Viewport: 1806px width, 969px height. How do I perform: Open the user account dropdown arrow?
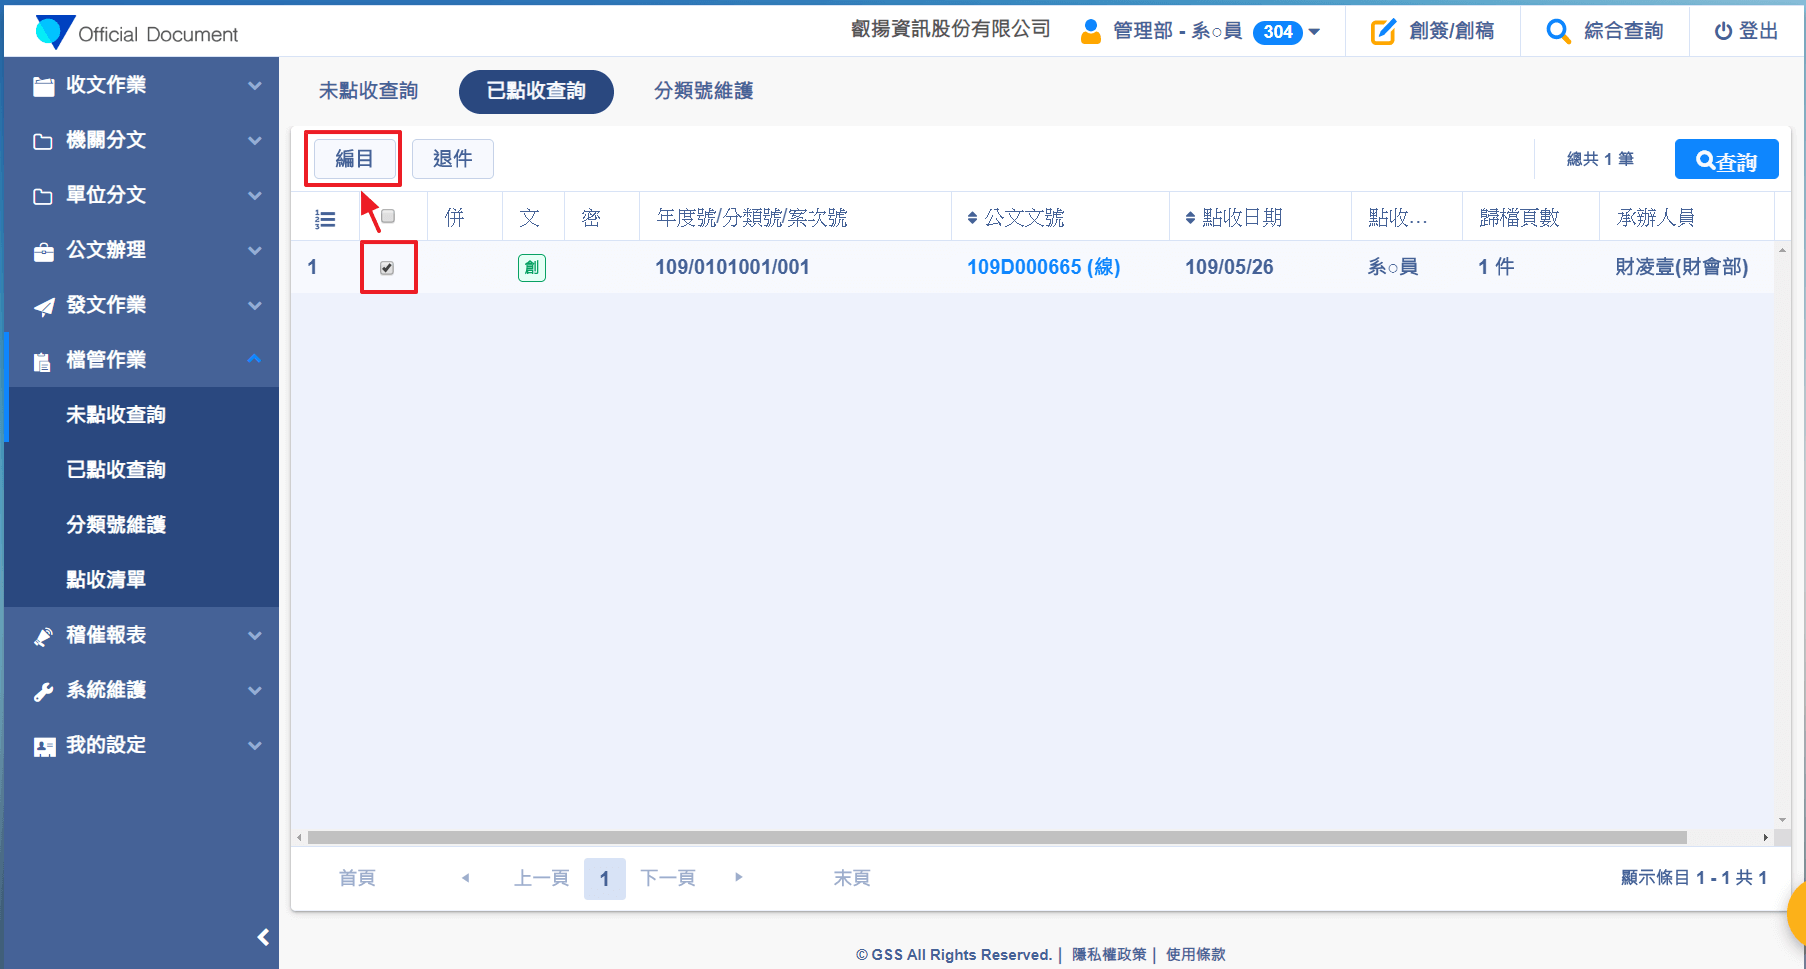click(x=1314, y=32)
